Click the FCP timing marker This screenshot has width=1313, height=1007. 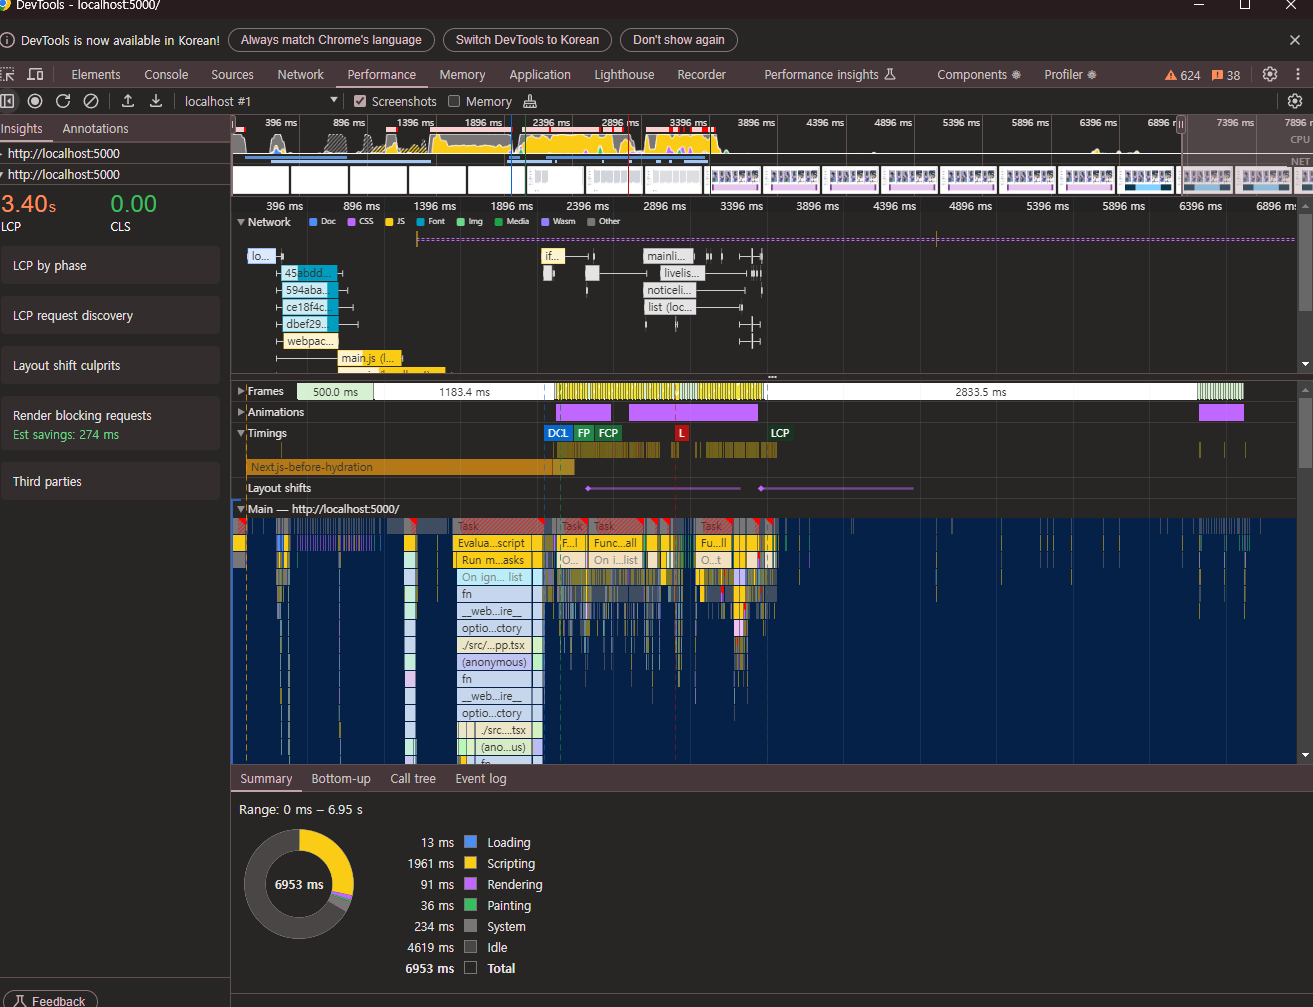[608, 433]
